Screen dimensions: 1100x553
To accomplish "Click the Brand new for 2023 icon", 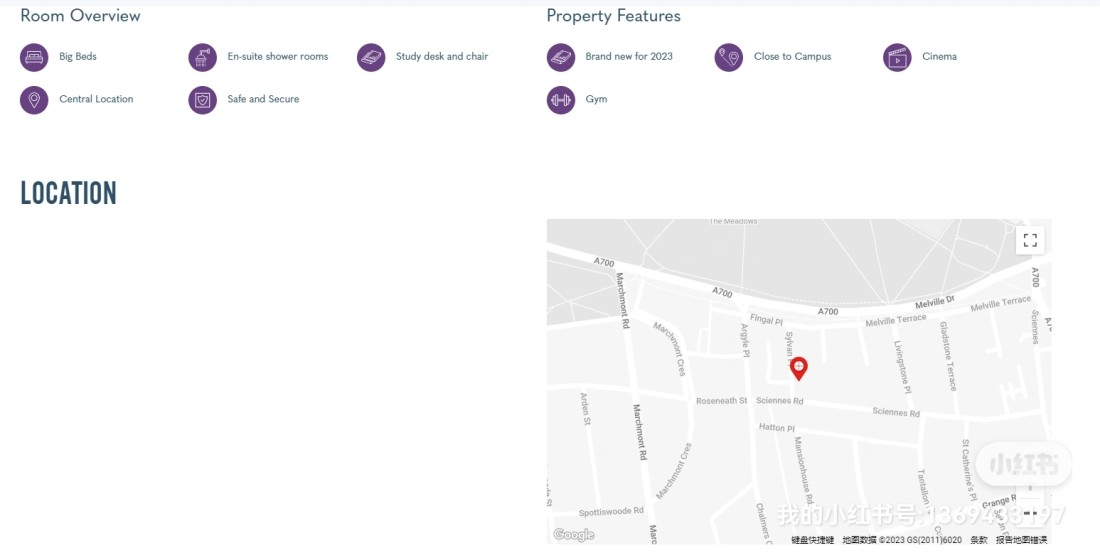I will tap(561, 58).
